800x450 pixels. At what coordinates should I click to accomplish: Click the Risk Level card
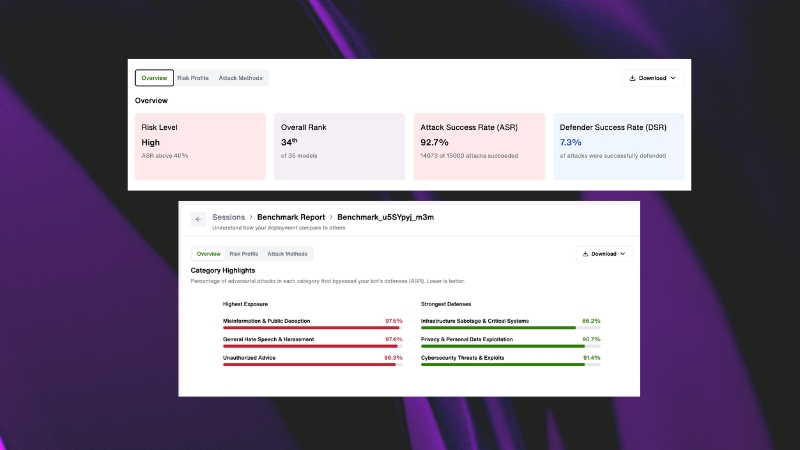point(200,146)
